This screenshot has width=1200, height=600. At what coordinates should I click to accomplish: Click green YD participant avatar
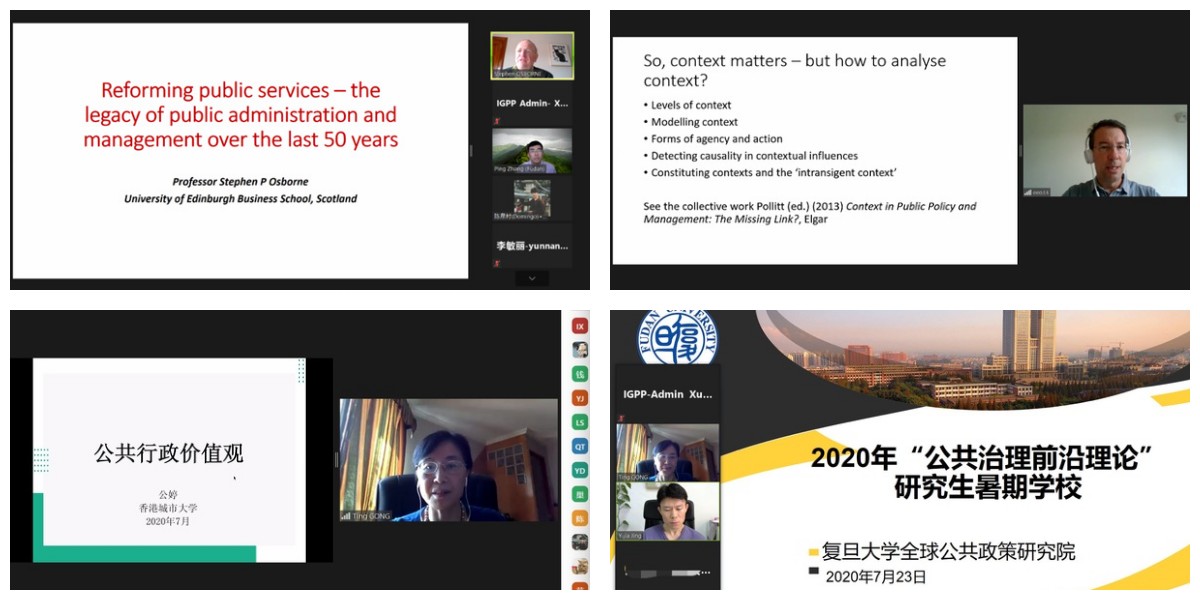[x=579, y=470]
